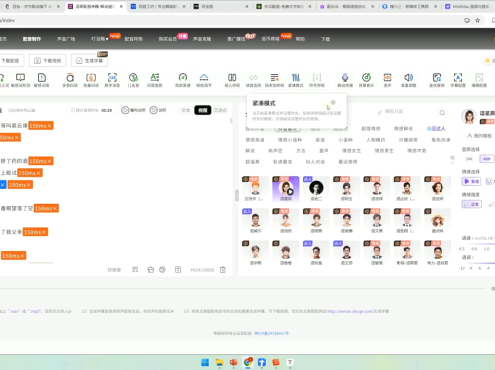
Task: Select the 48K audio quality option
Action: pos(487,159)
